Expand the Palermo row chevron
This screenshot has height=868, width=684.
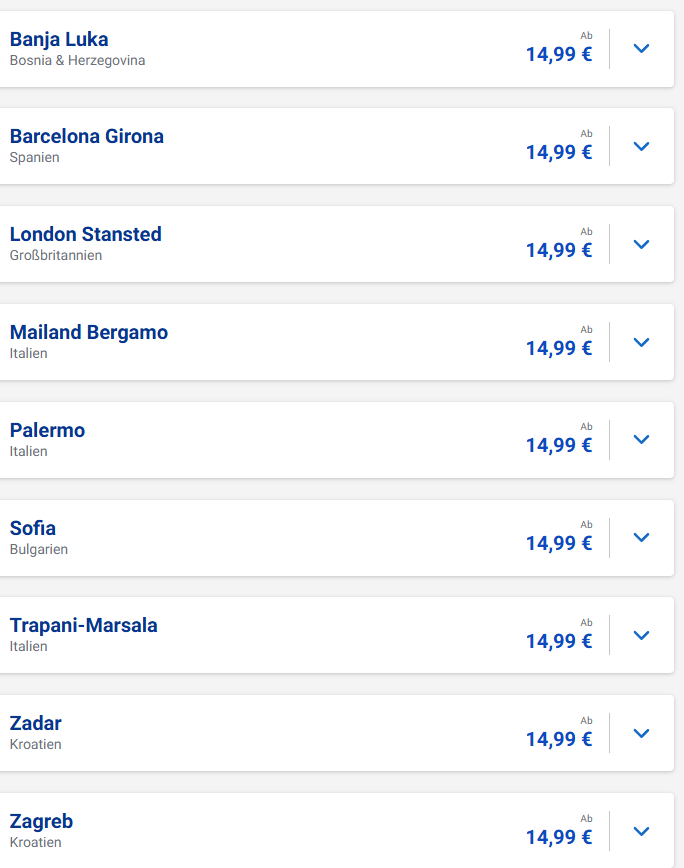(641, 440)
